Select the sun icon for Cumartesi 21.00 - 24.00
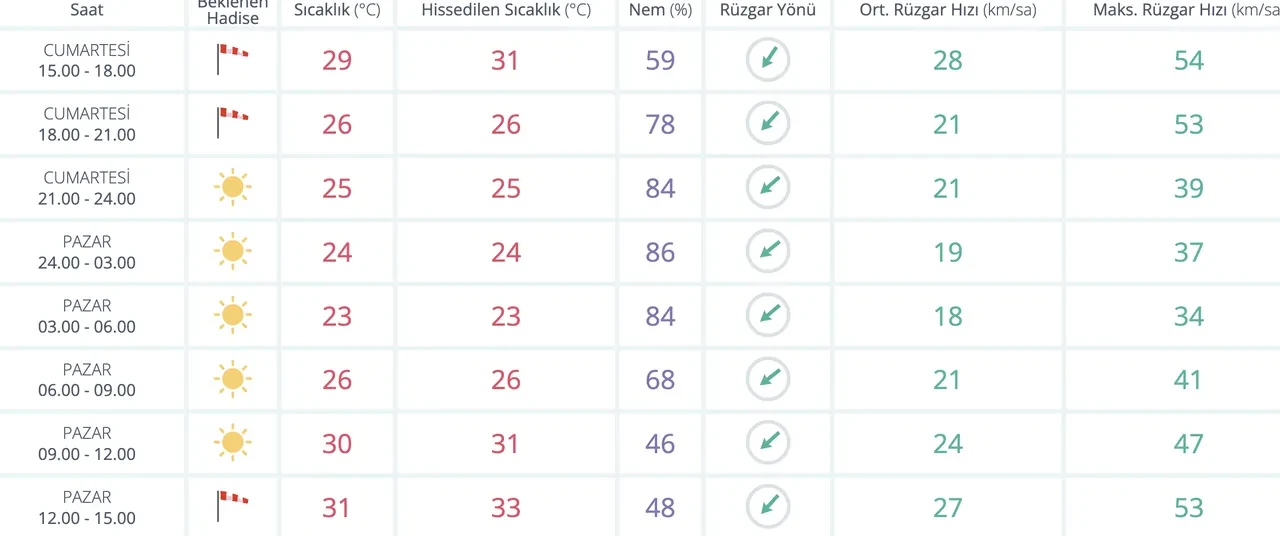 coord(232,188)
